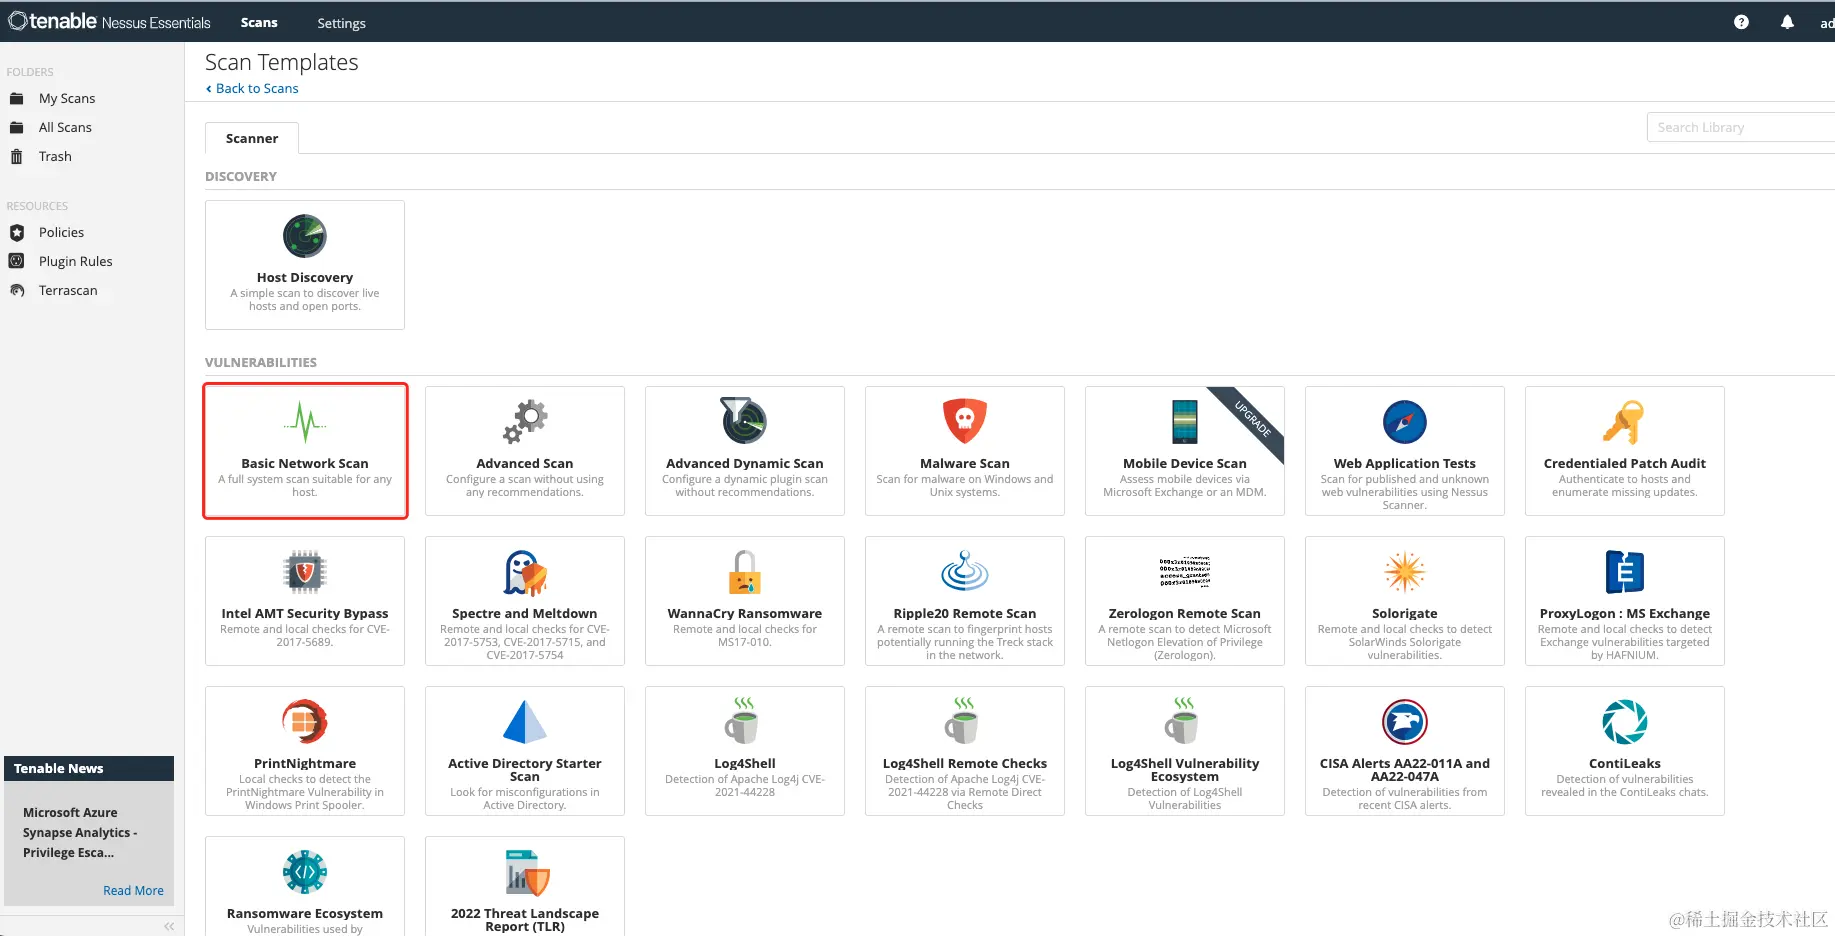Viewport: 1835px width, 936px height.
Task: Click the Advanced Scan title text
Action: click(525, 463)
